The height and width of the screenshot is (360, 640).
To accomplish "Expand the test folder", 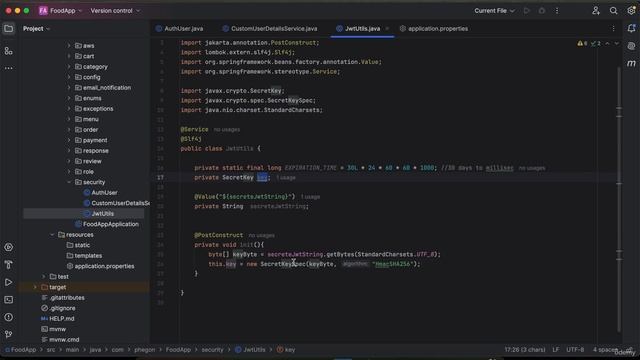I will click(44, 277).
